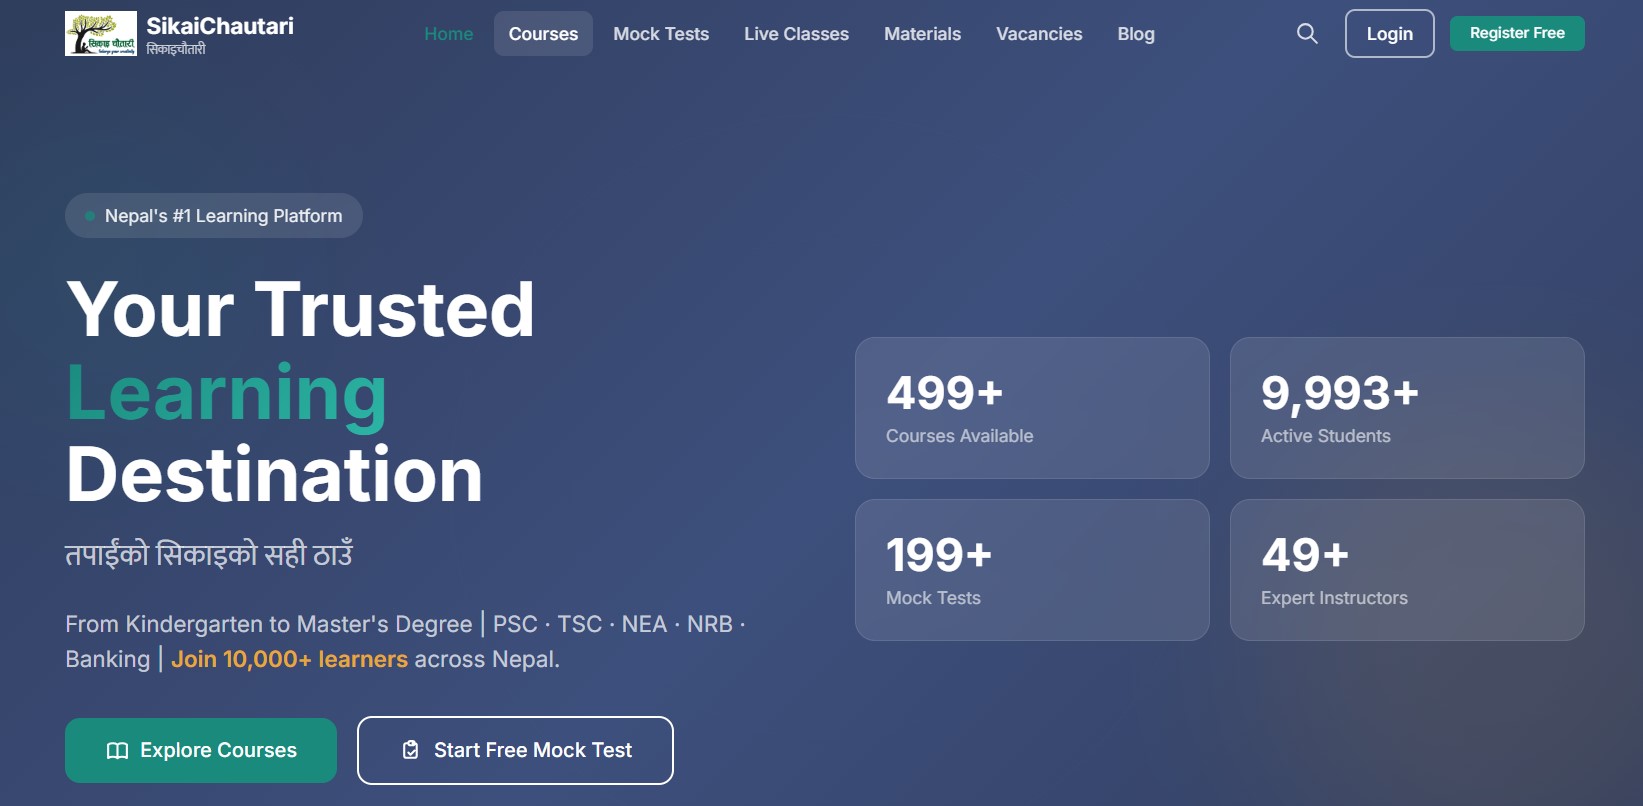Open the Courses menu item

[x=543, y=34]
